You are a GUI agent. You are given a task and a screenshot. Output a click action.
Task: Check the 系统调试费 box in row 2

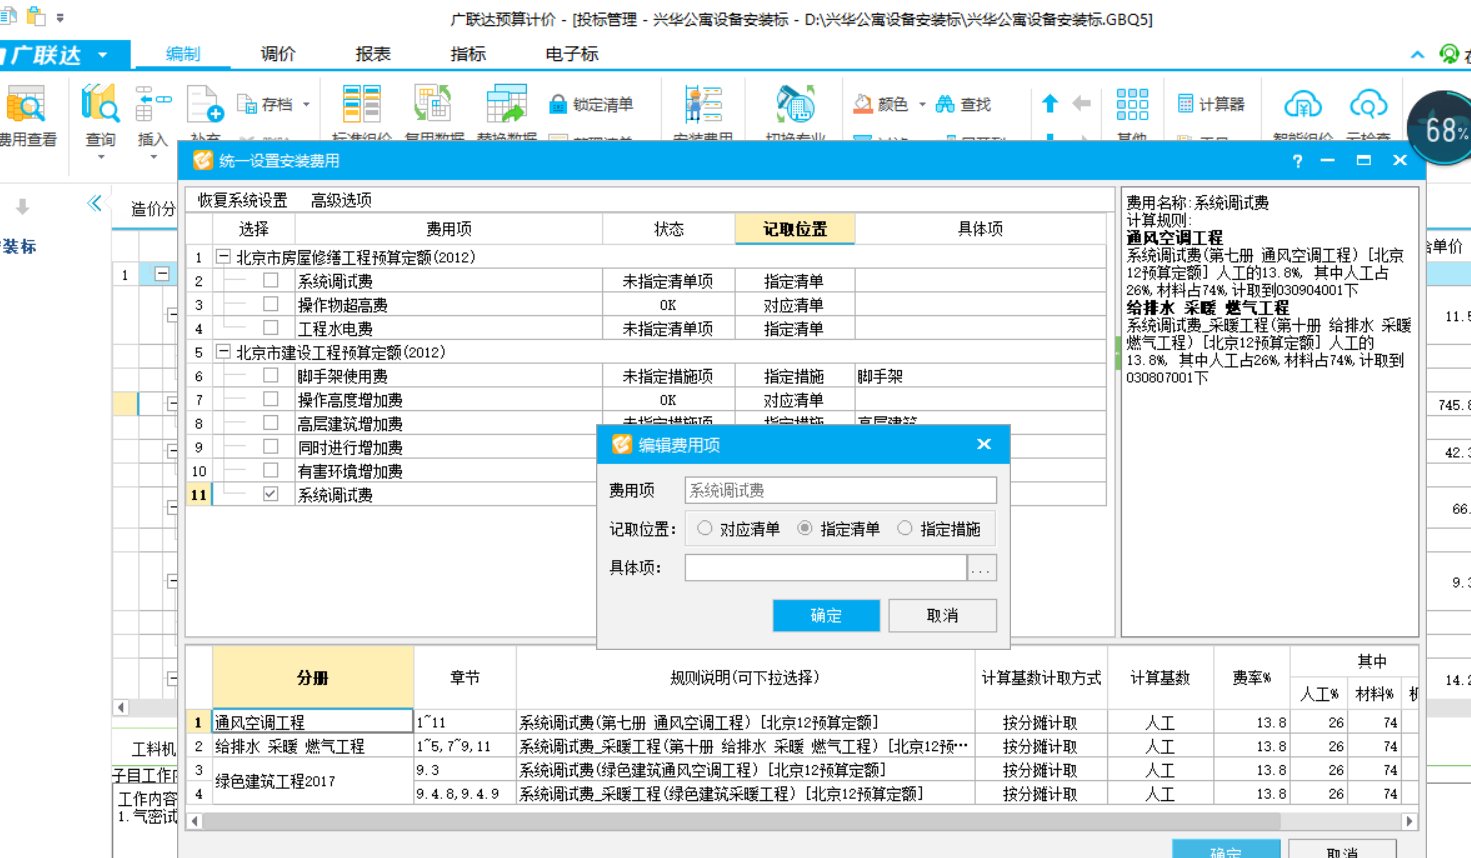(271, 281)
